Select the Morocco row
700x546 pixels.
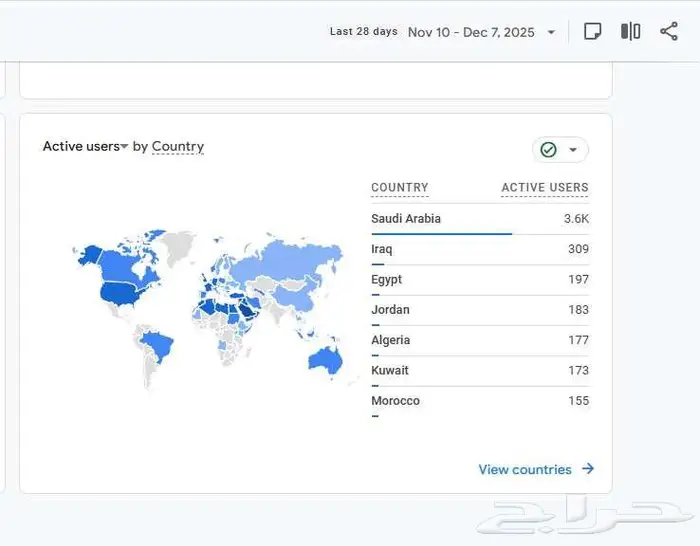click(x=395, y=401)
